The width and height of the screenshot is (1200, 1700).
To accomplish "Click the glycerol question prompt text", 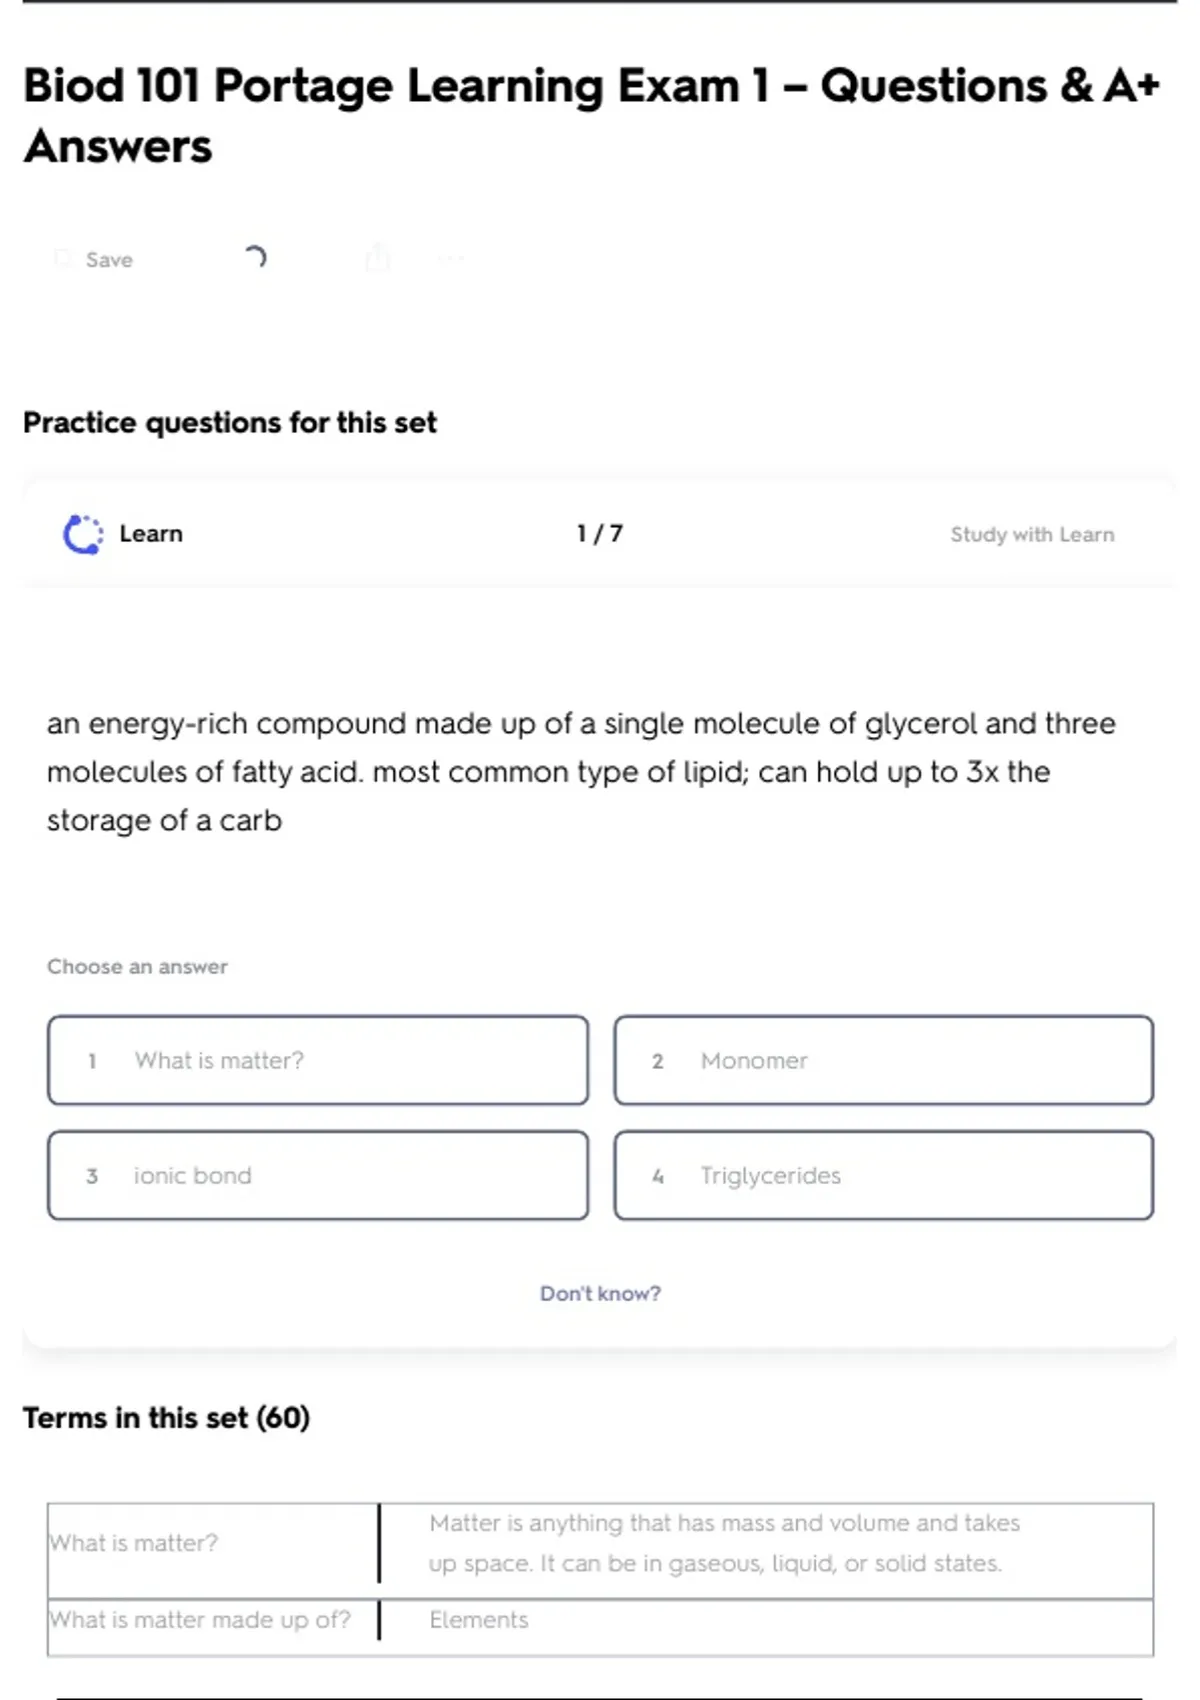I will coord(580,771).
